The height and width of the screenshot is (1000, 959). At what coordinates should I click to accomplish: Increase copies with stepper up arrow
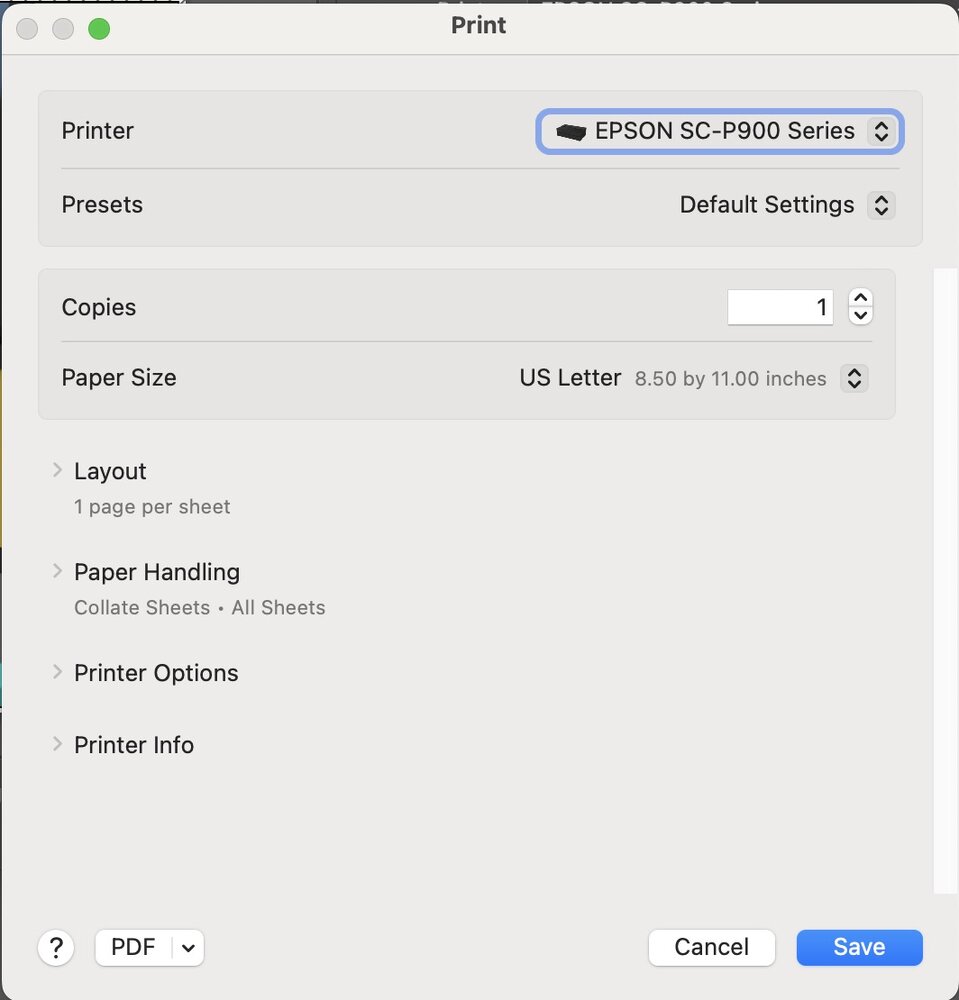coord(860,299)
